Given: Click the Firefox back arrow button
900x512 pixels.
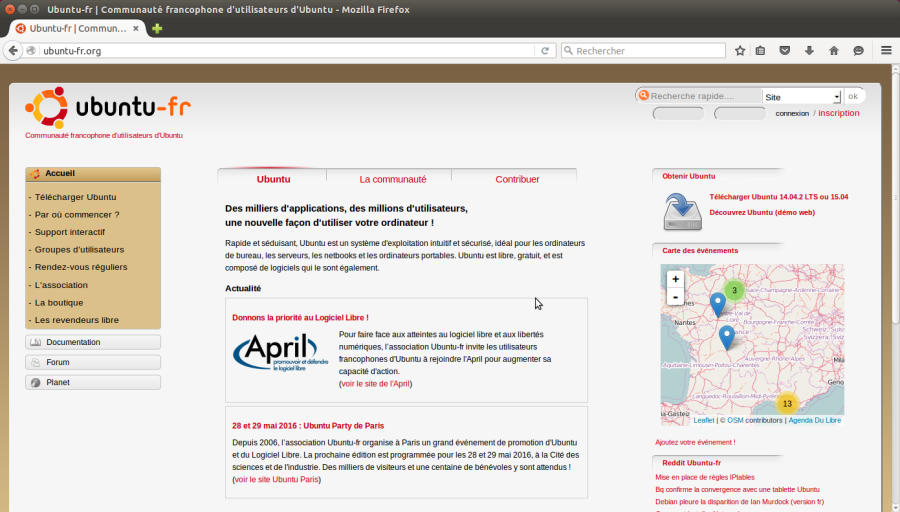Looking at the screenshot, I should pos(13,51).
